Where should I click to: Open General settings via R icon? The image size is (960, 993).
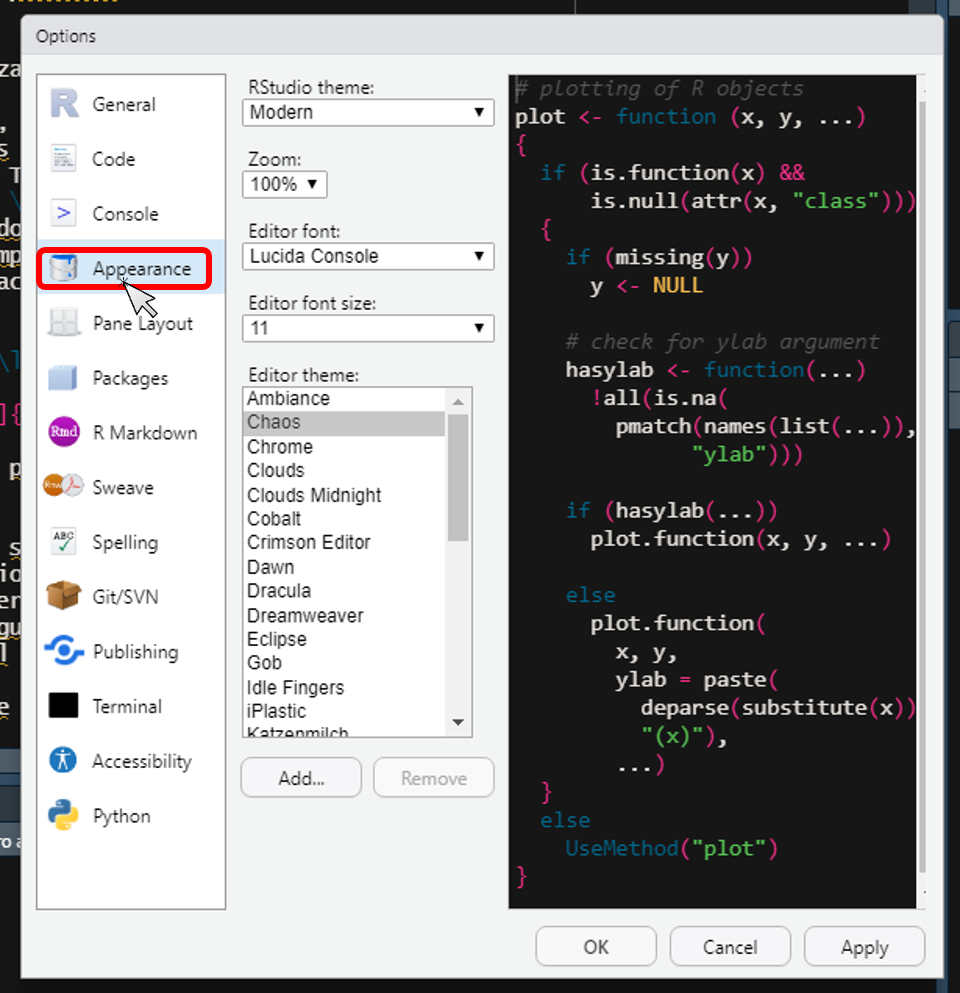coord(64,104)
